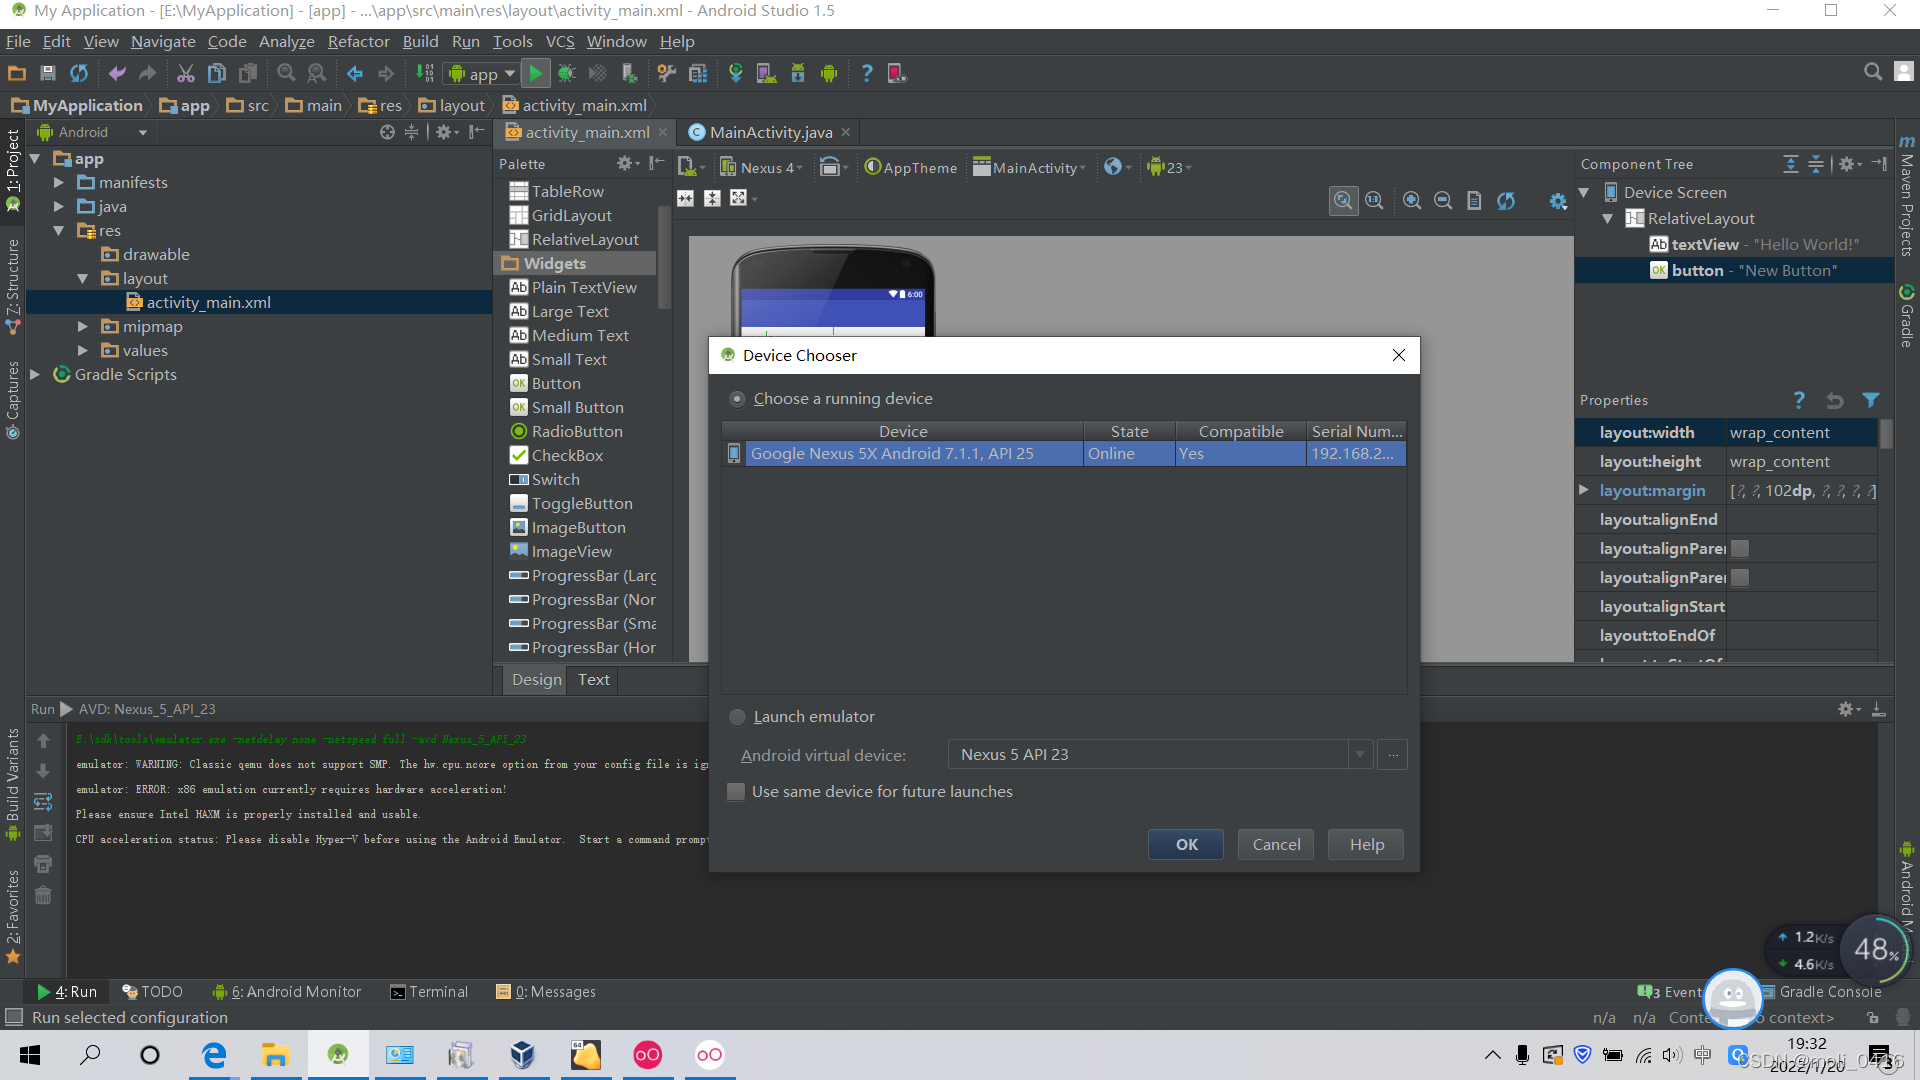The width and height of the screenshot is (1920, 1080).
Task: Expand the mipmap folder
Action: [83, 327]
